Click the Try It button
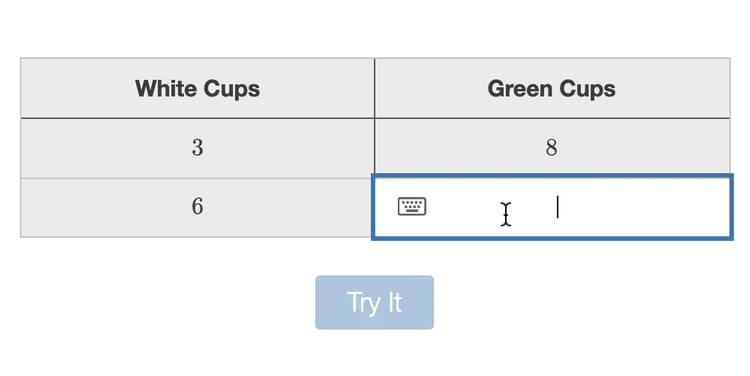The image size is (750, 376). pyautogui.click(x=375, y=302)
